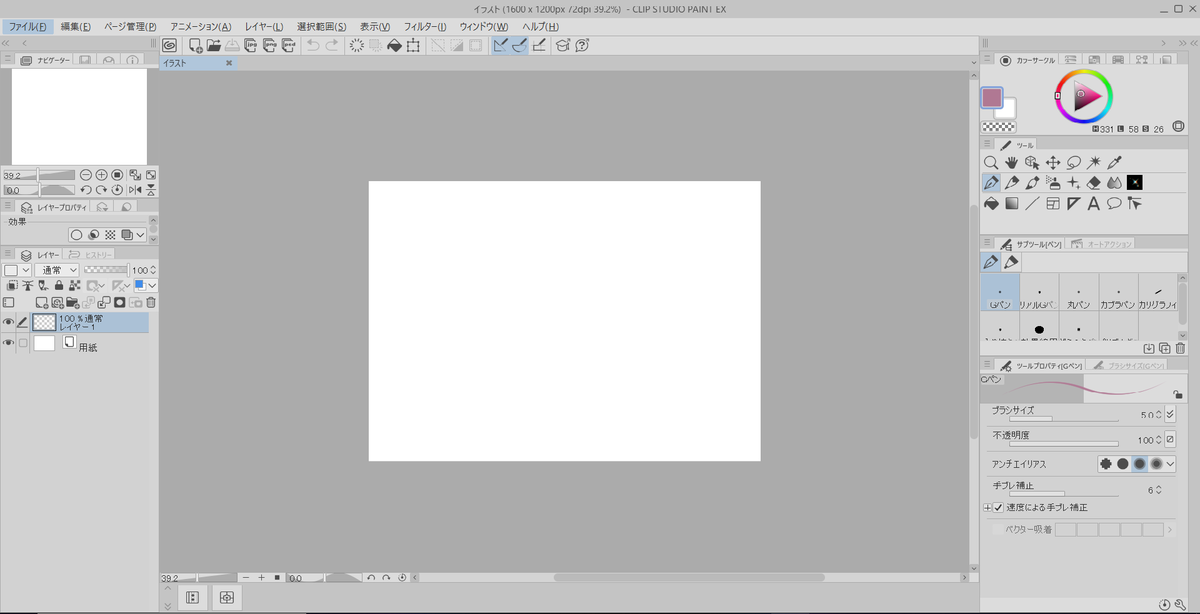Screen dimensions: 1200x614
Task: Hide レイヤー 1 with its eye icon
Action: [8, 322]
